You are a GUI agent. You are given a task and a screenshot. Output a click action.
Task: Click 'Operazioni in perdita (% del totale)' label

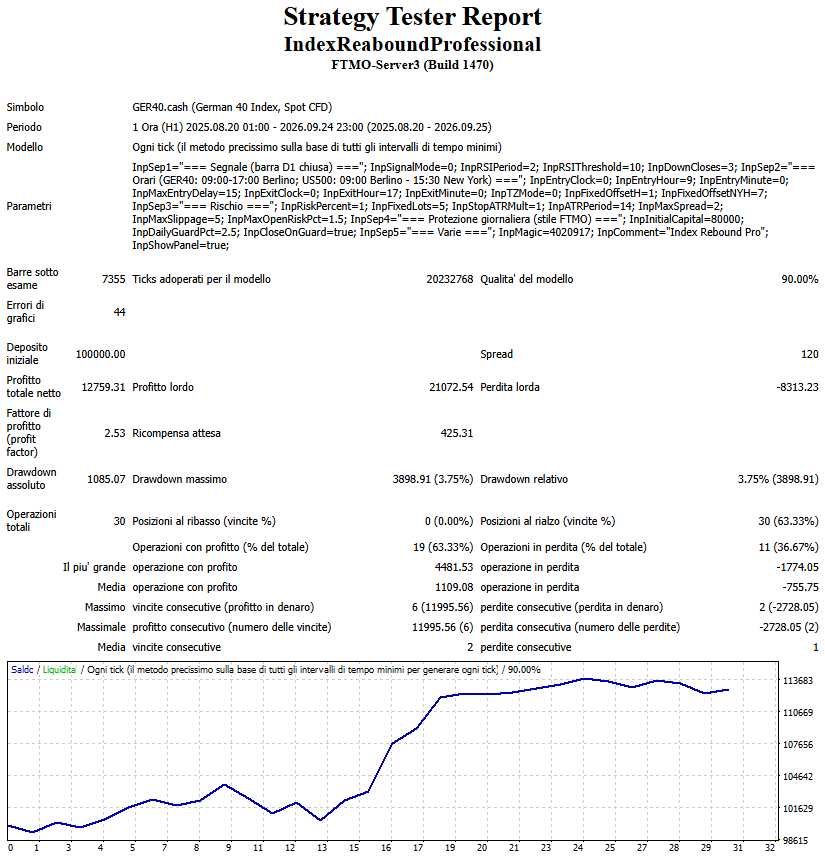564,547
